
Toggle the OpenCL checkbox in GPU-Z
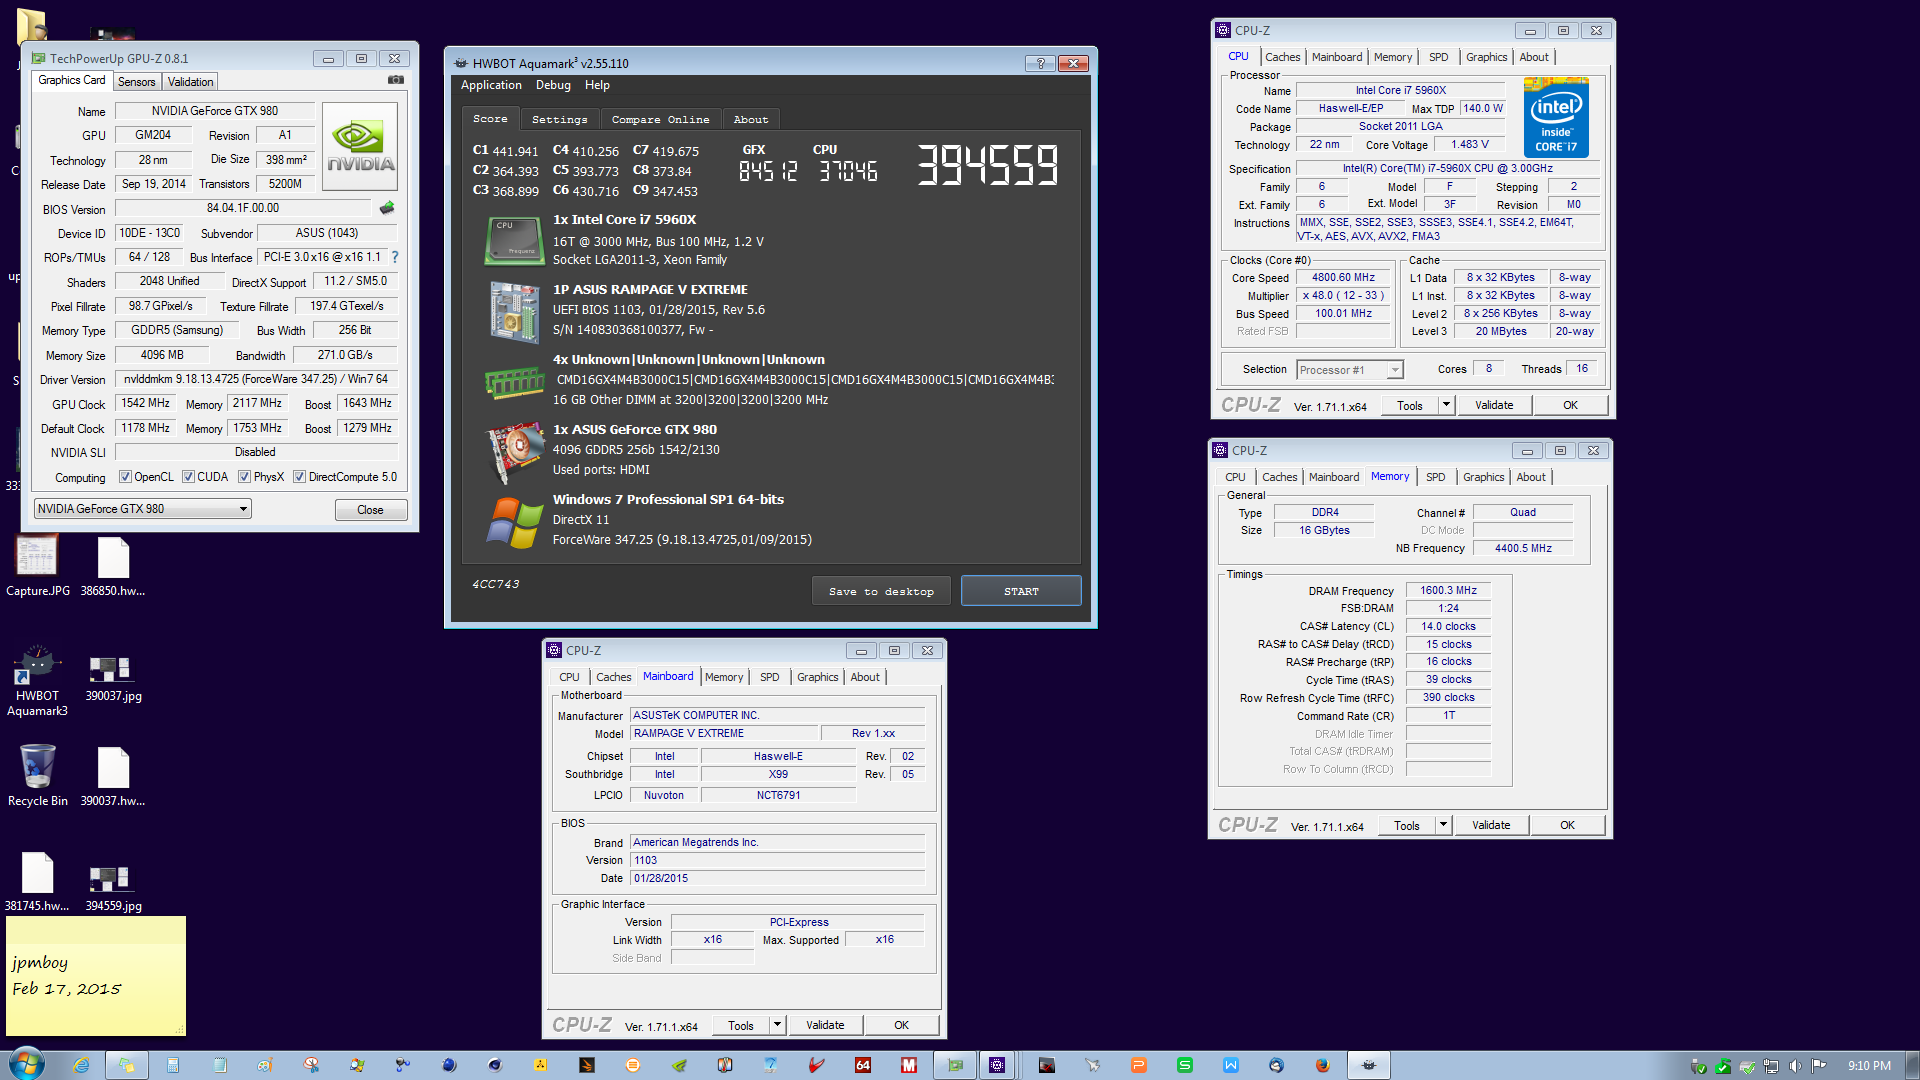coord(125,477)
